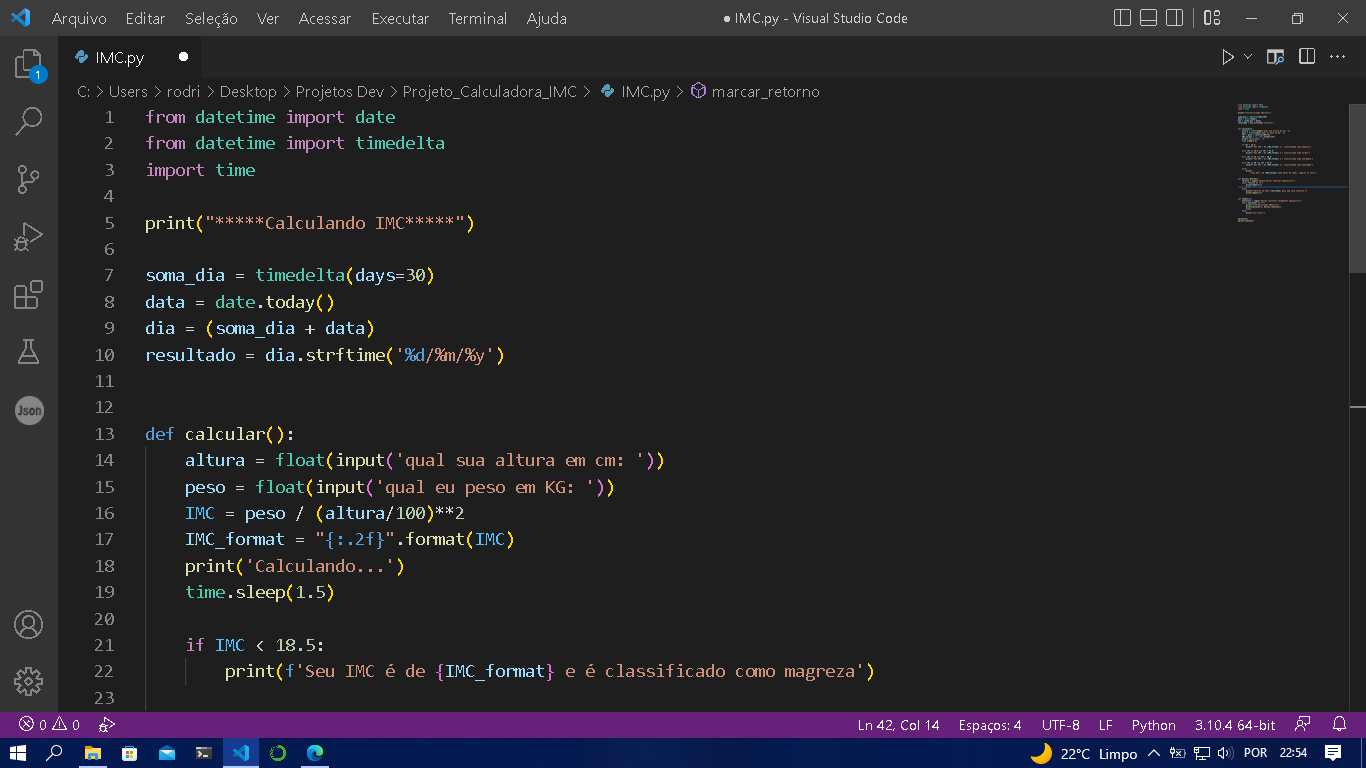Image resolution: width=1366 pixels, height=768 pixels.
Task: Open the Editar menu
Action: 146,18
